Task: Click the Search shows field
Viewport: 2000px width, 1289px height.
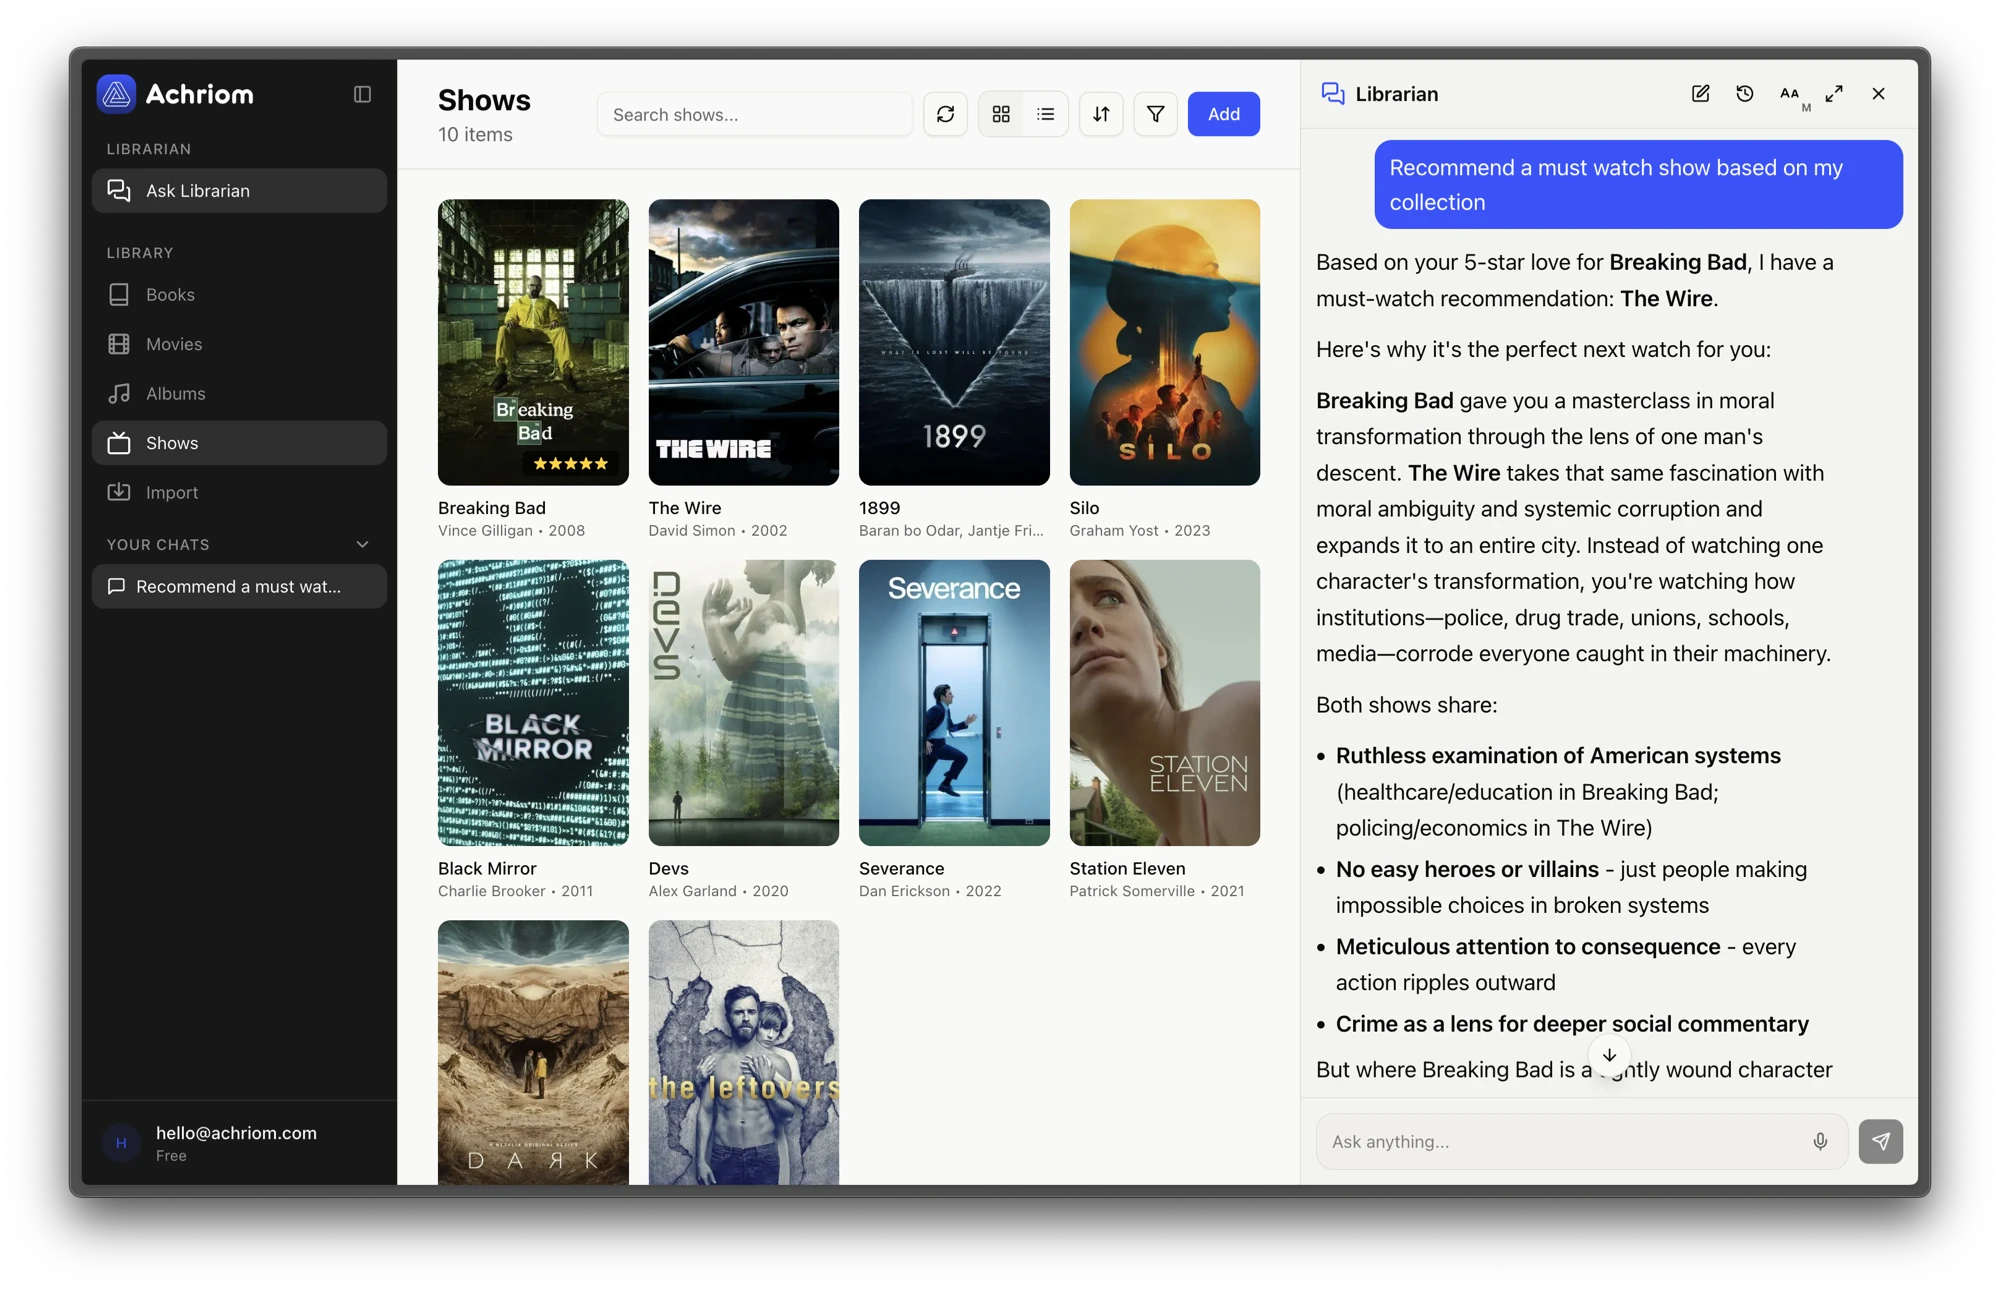Action: [754, 114]
